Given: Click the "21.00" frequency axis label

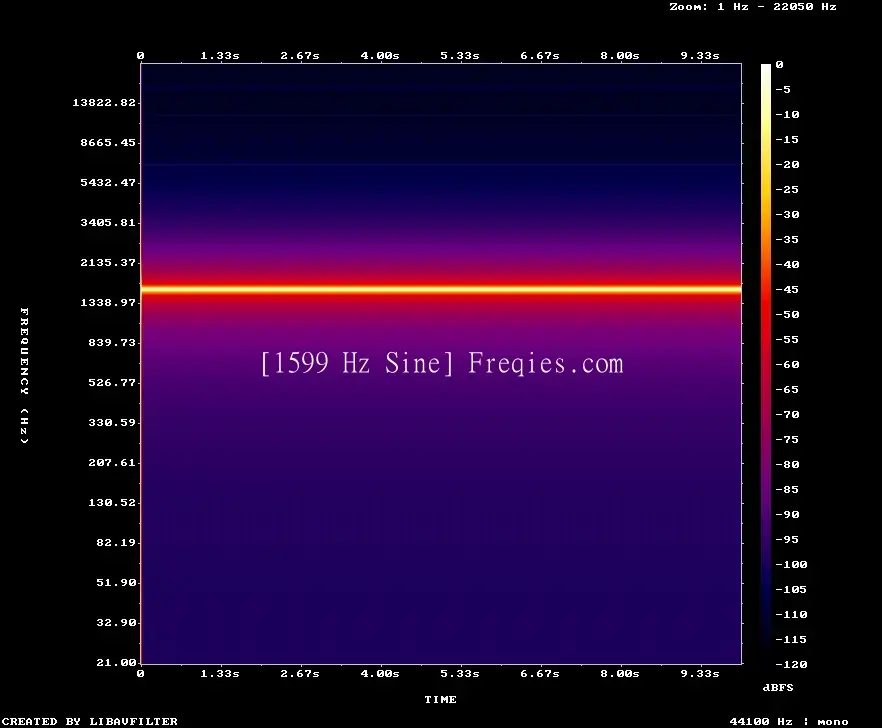Looking at the screenshot, I should (116, 662).
